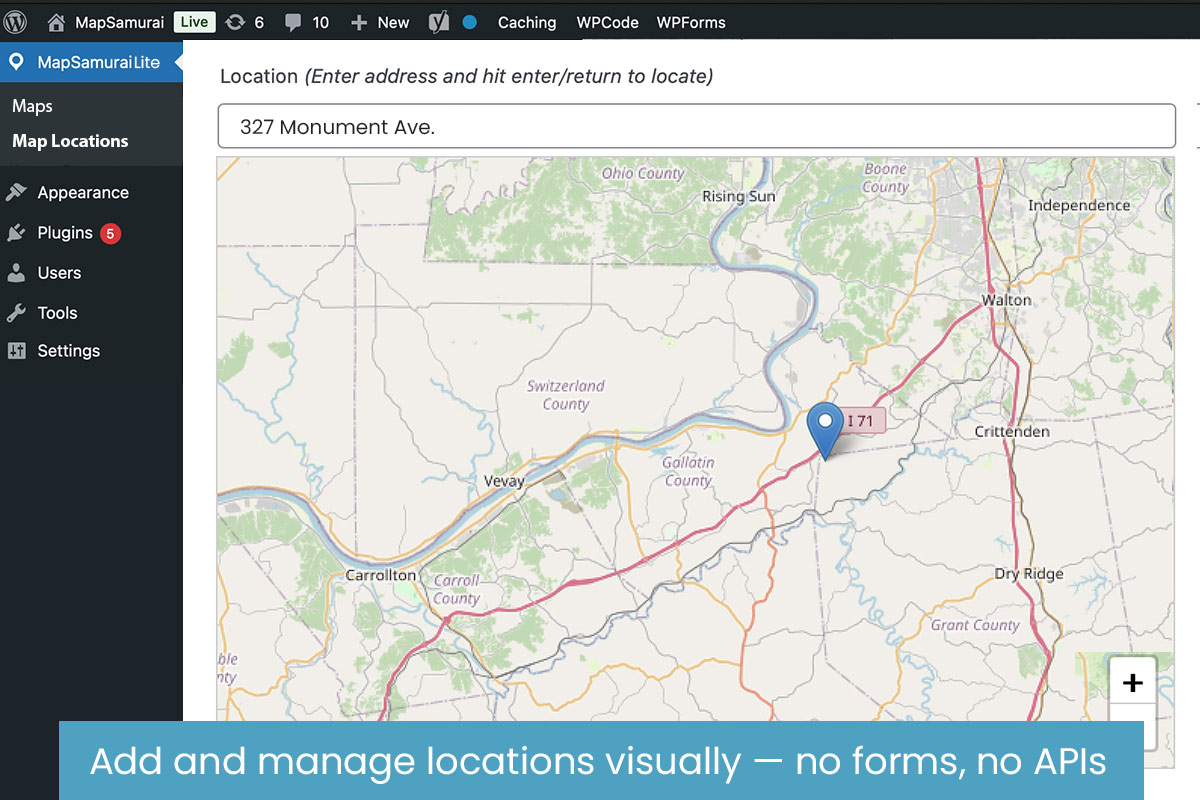Click the Tools wrench icon
1200x800 pixels.
click(16, 313)
